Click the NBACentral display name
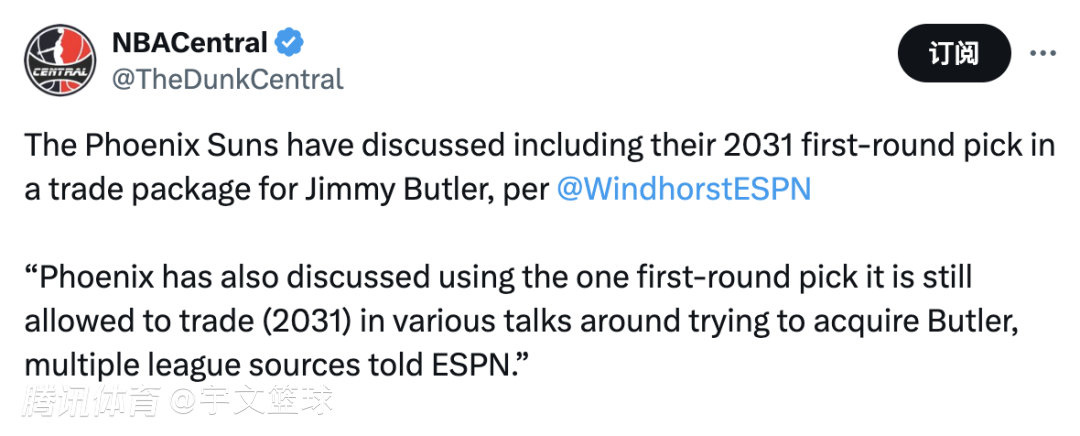The image size is (1080, 436). (x=190, y=43)
